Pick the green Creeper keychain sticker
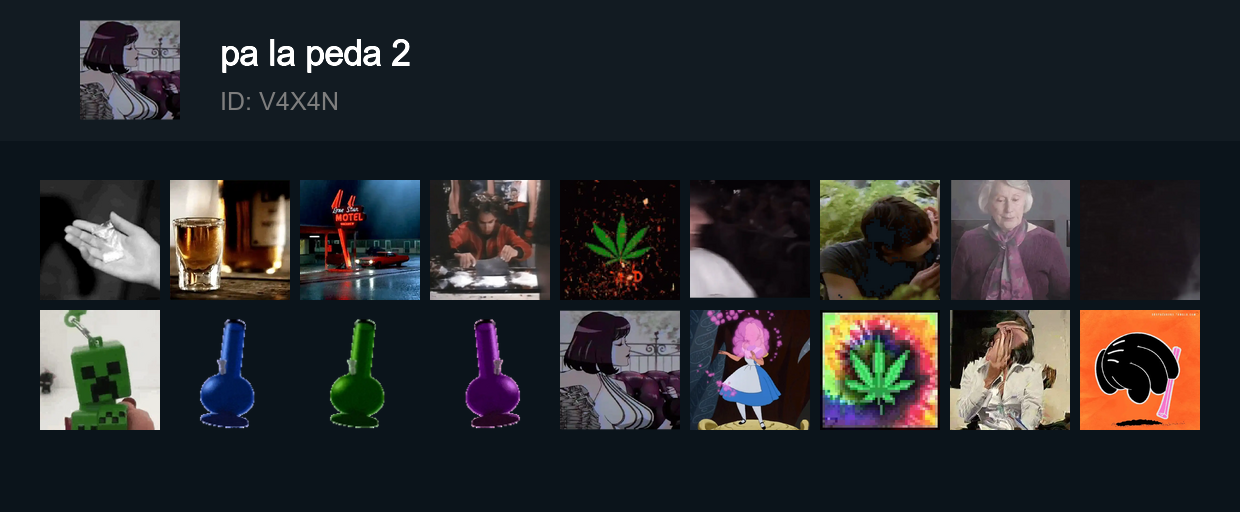 [100, 370]
